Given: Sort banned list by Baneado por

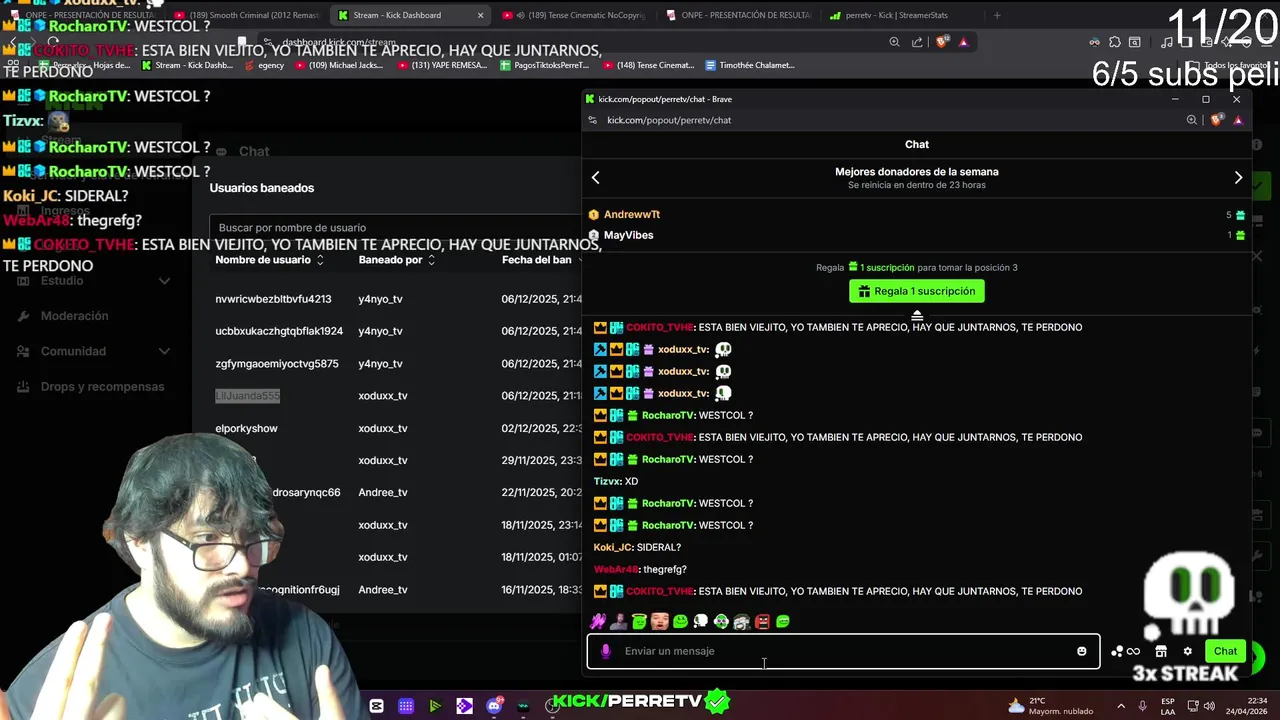Looking at the screenshot, I should [x=397, y=260].
